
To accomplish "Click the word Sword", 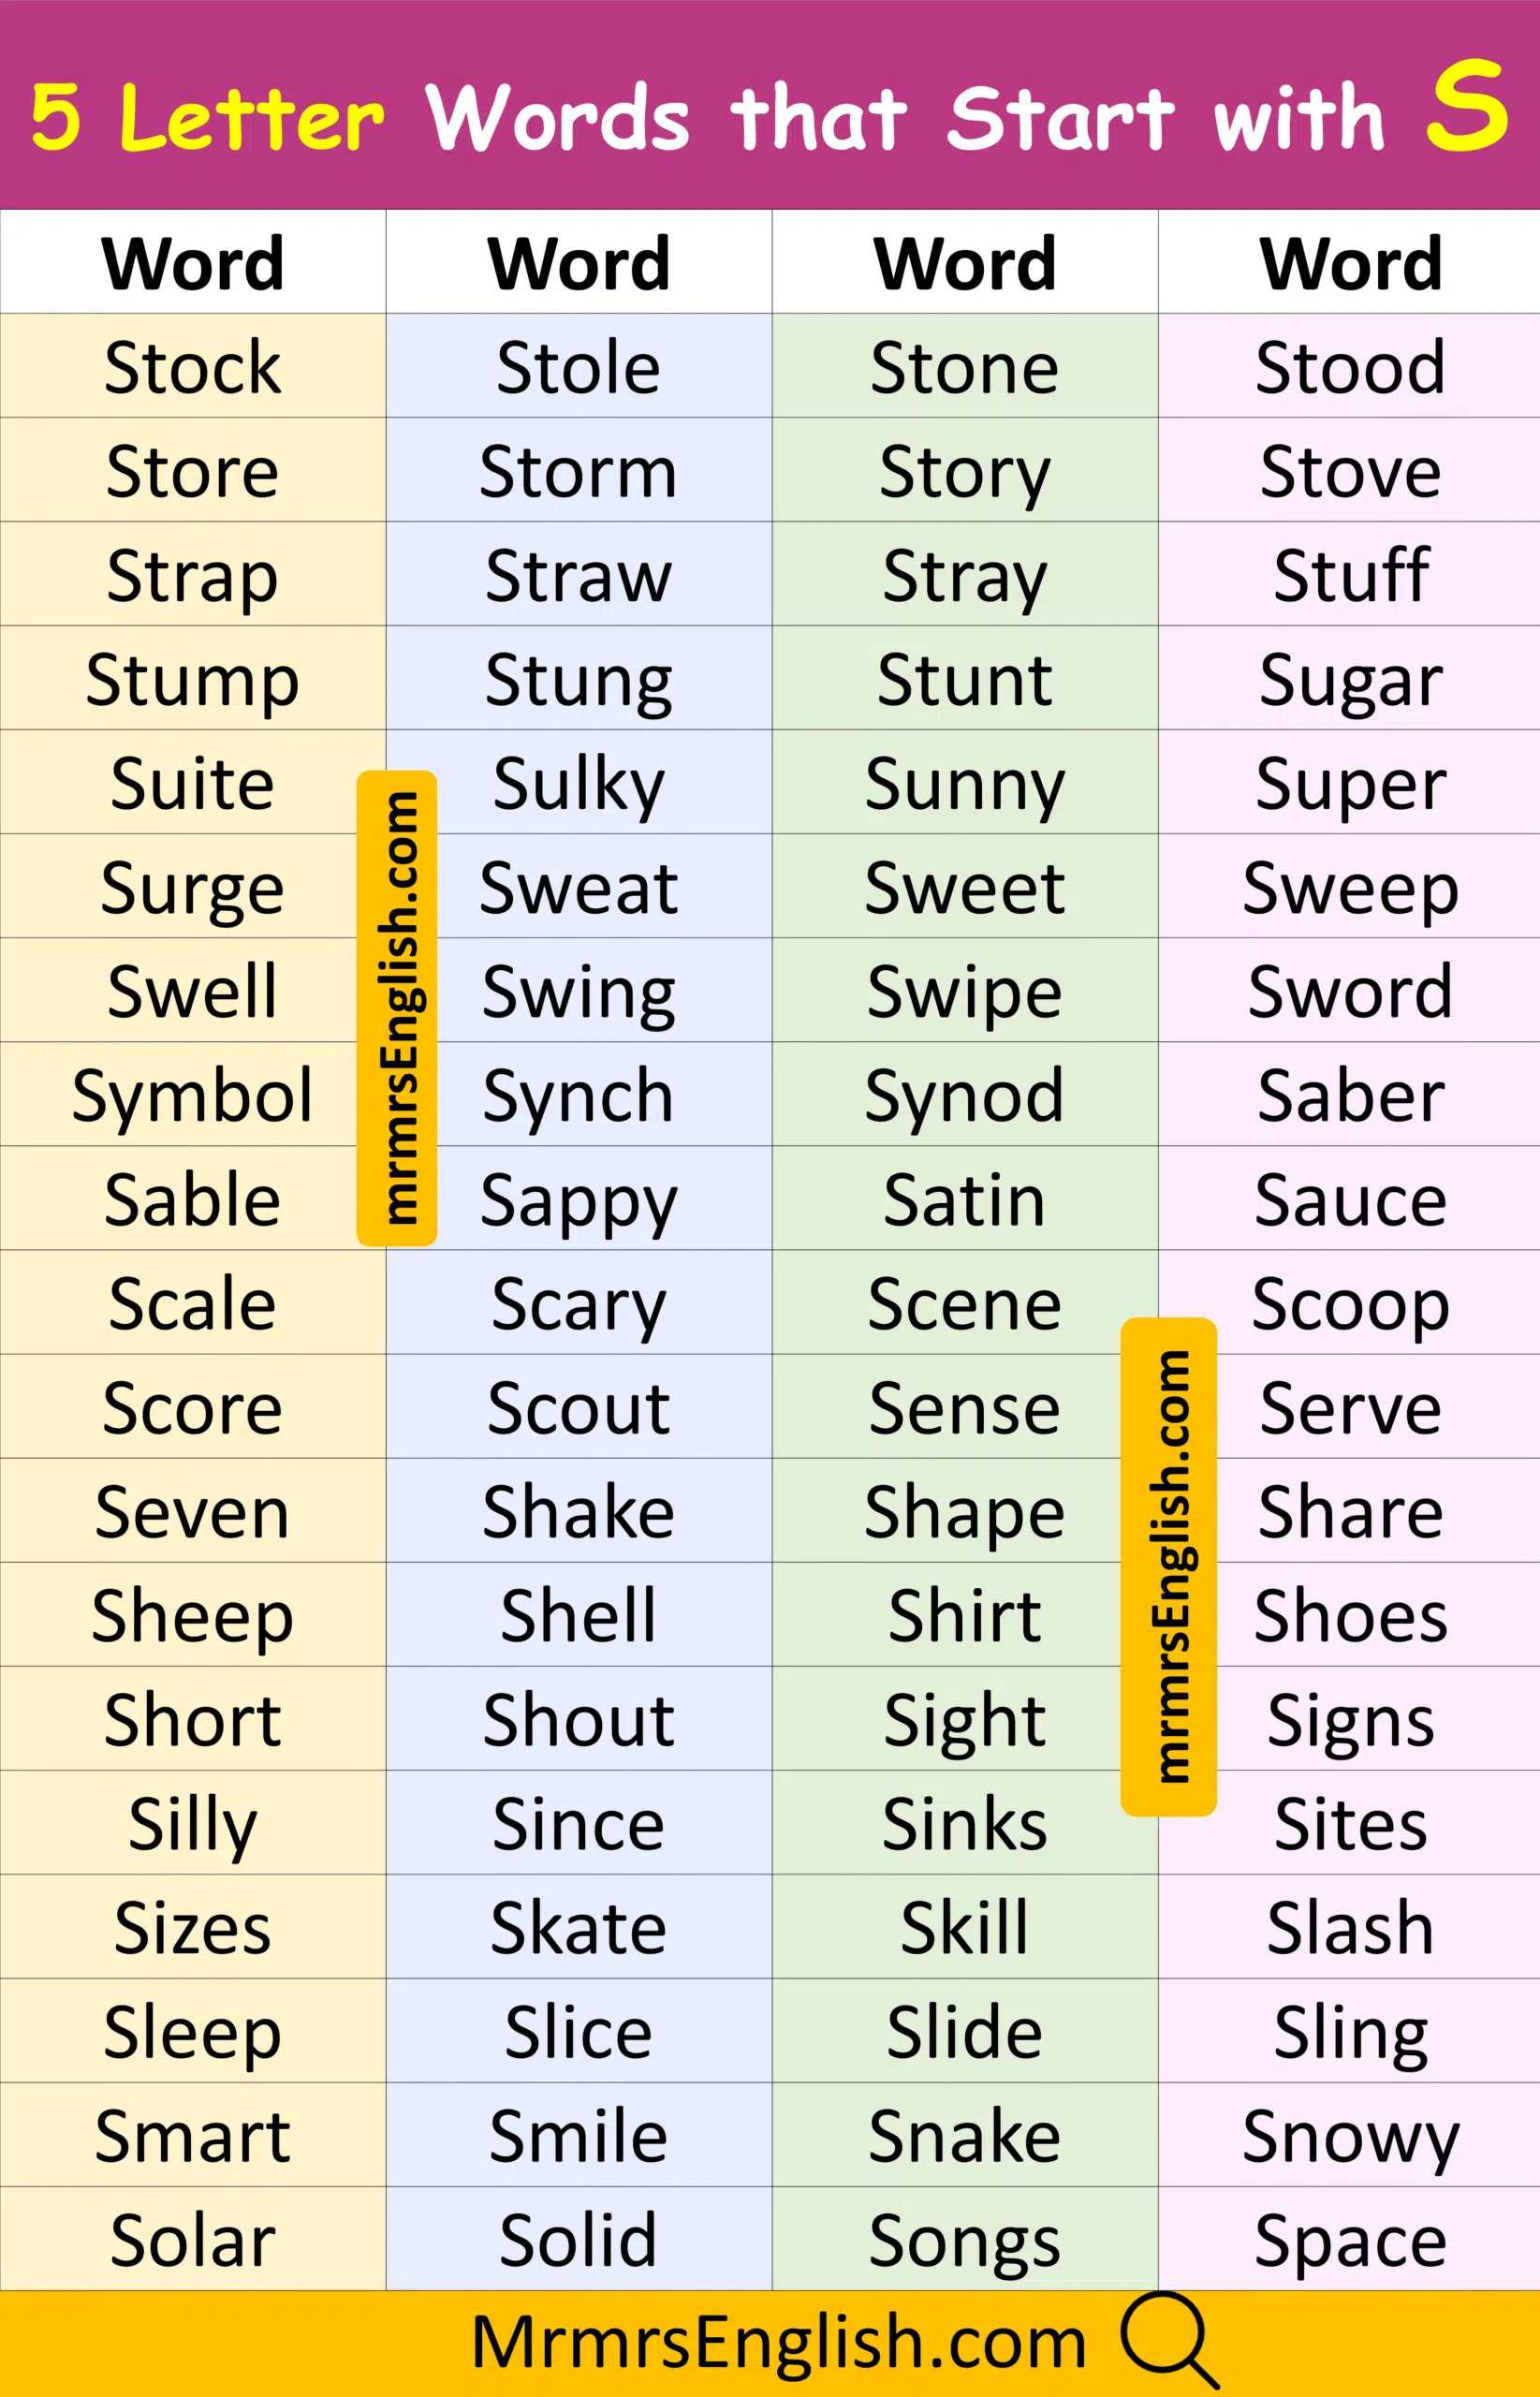I will [1350, 992].
